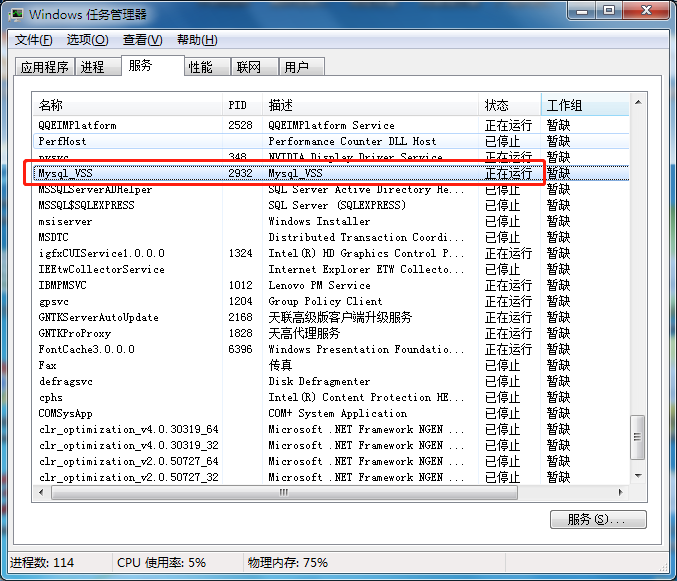Switch to the 性能 tab
This screenshot has height=581, width=677.
201,67
